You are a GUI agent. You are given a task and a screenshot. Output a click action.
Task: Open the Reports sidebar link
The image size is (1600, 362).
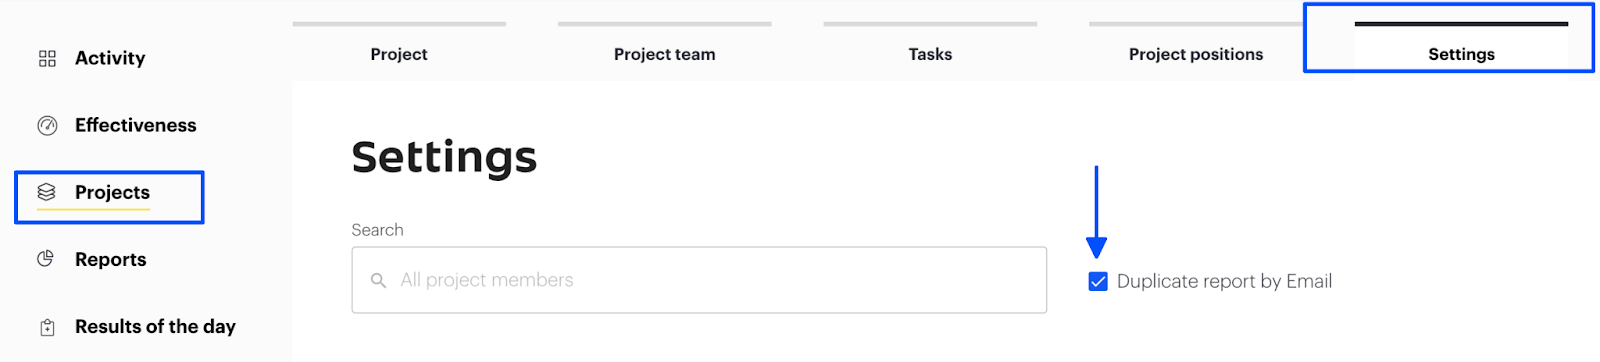111,259
